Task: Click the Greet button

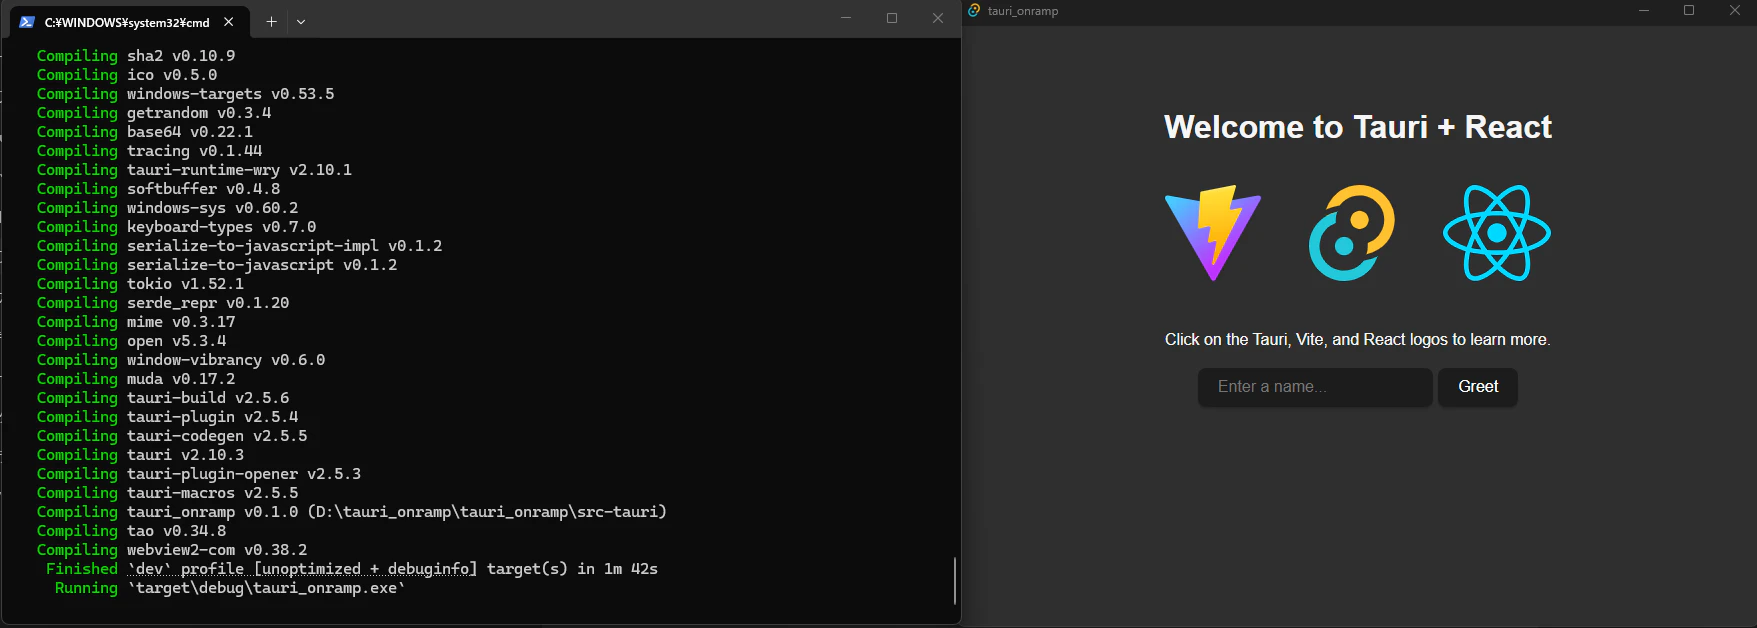Action: click(x=1478, y=387)
